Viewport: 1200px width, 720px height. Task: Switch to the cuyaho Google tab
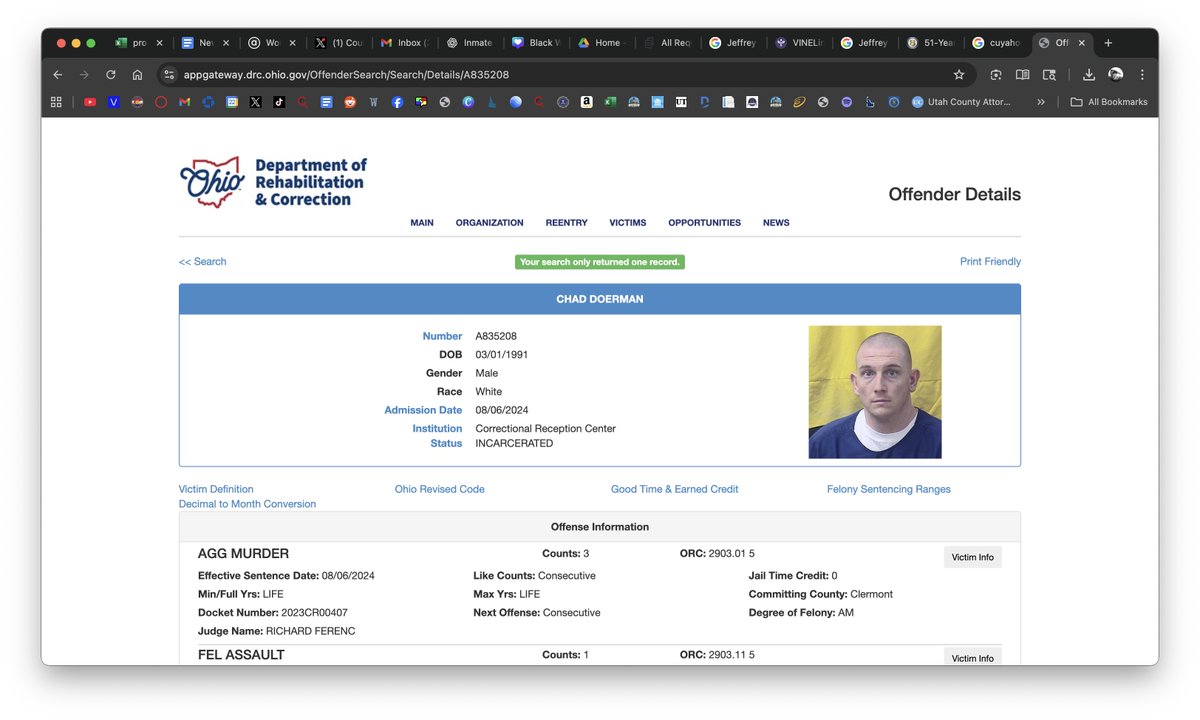tap(997, 43)
